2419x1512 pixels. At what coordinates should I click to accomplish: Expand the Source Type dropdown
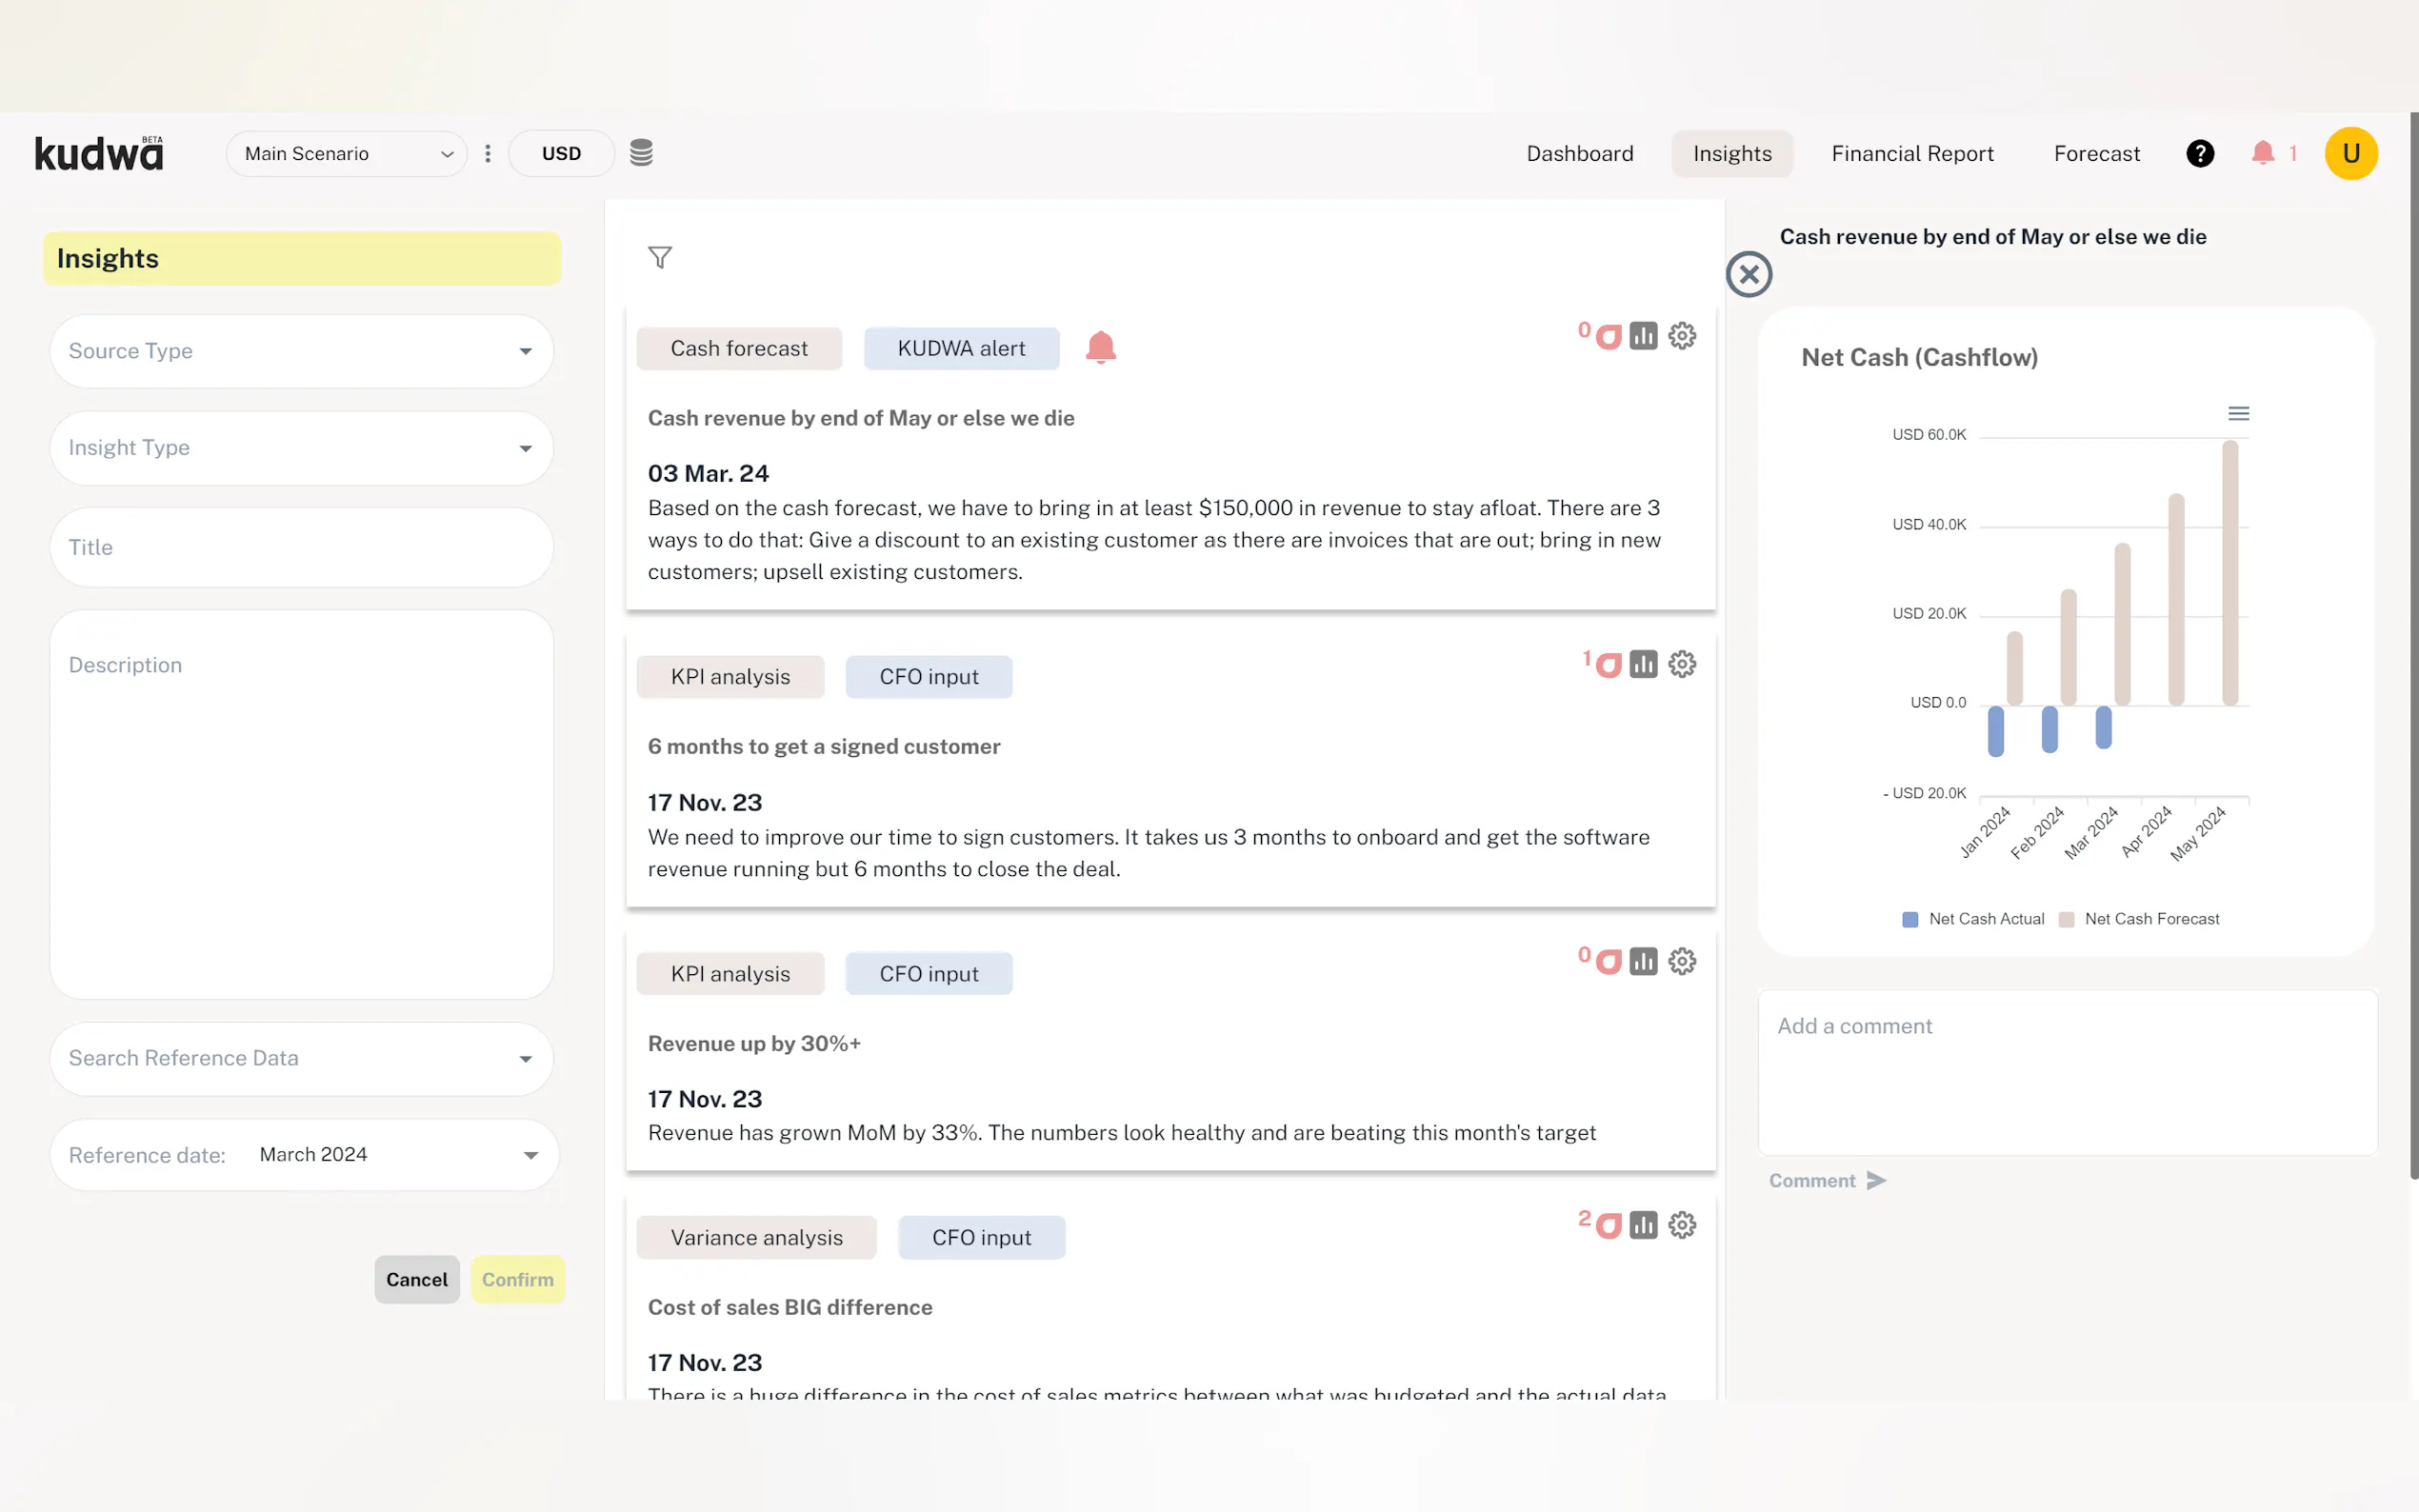301,351
